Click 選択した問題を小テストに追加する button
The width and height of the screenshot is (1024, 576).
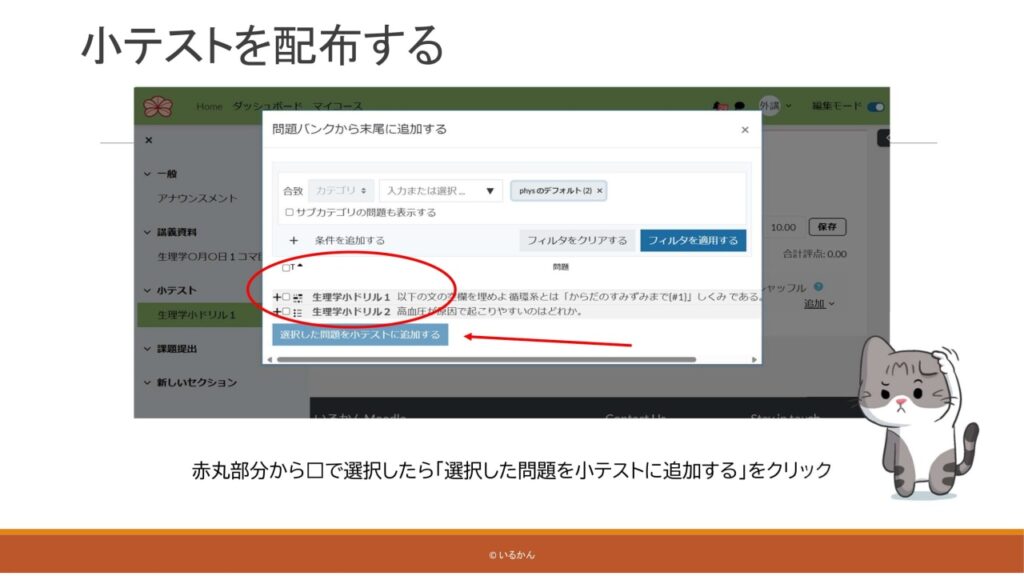coord(360,335)
